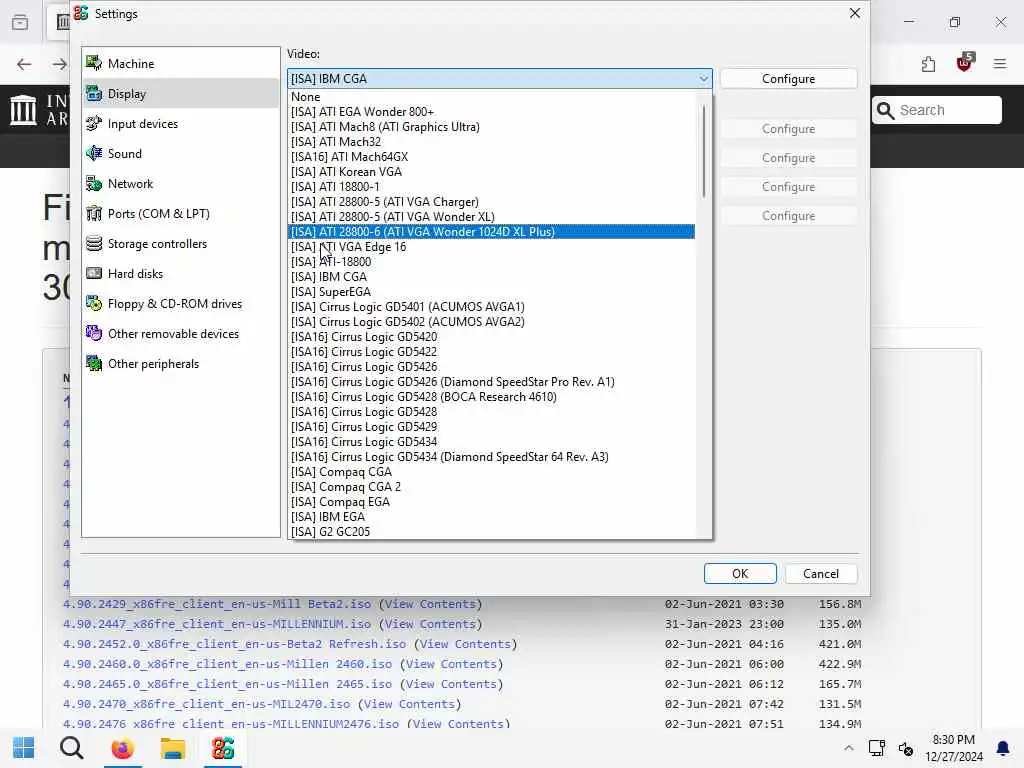Viewport: 1024px width, 768px height.
Task: Select the Machine category icon
Action: coord(94,63)
